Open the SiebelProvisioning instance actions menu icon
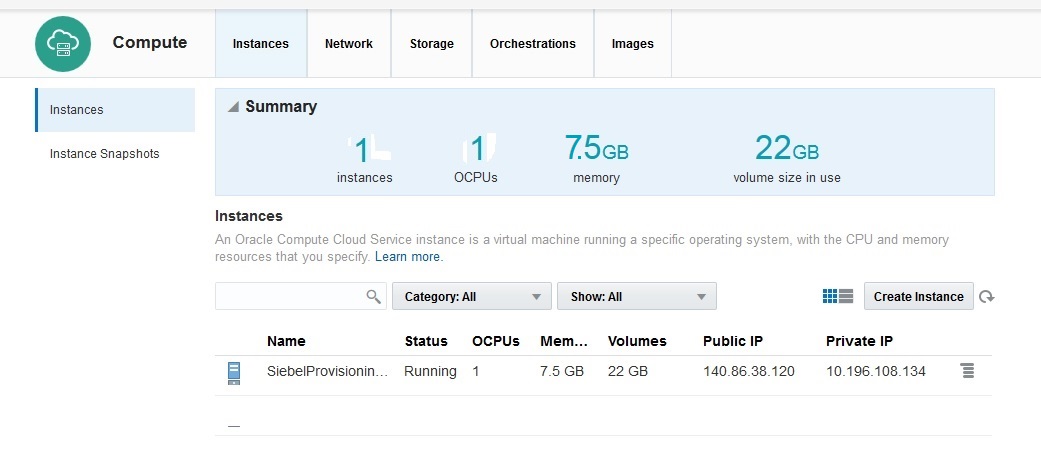1041x462 pixels. coord(968,371)
